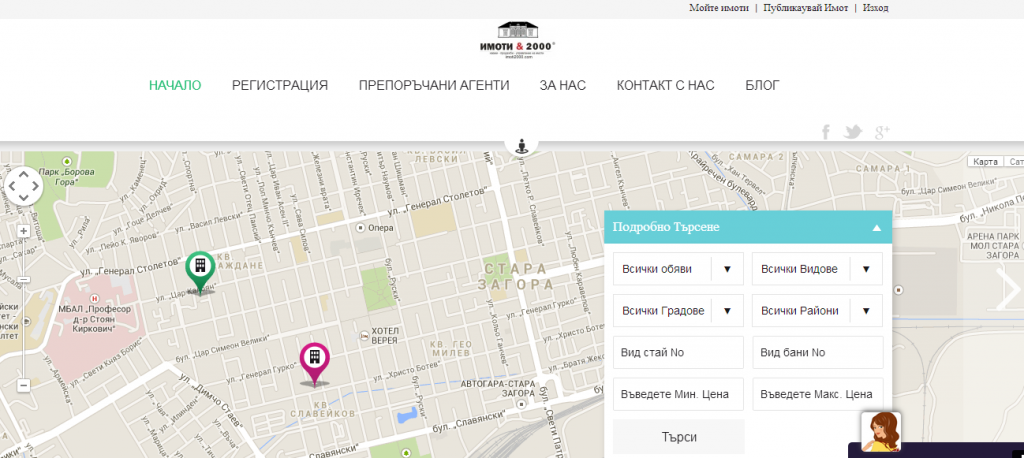Open the Google Plus icon
The width and height of the screenshot is (1024, 458).
click(x=882, y=133)
